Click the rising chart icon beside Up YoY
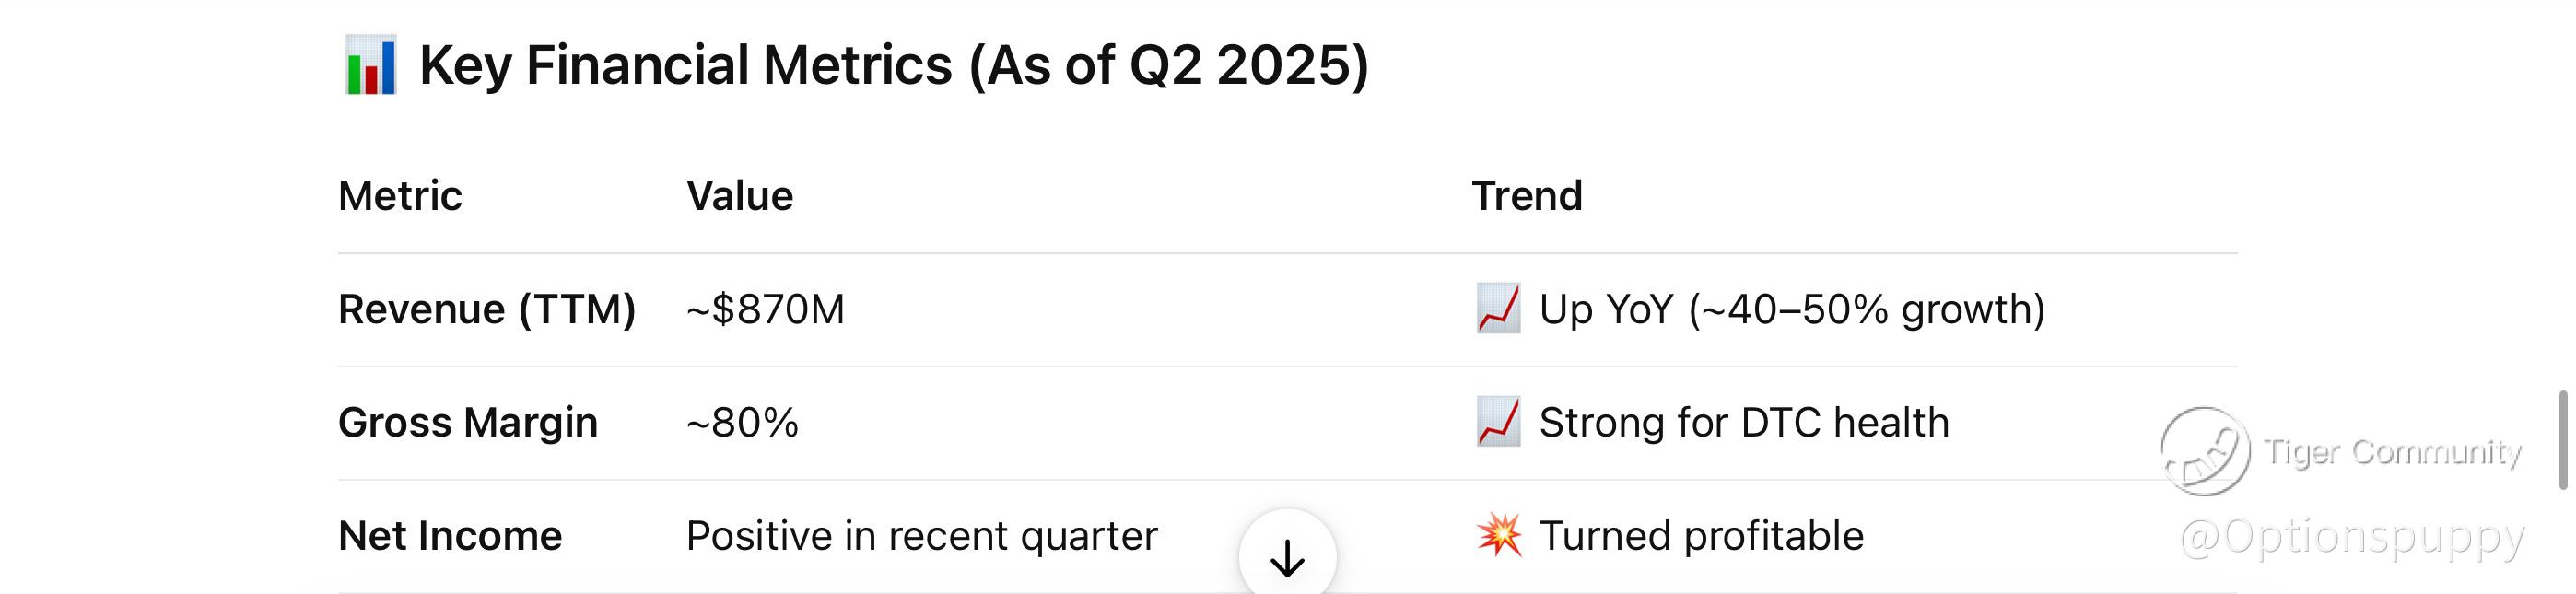 (x=1498, y=308)
